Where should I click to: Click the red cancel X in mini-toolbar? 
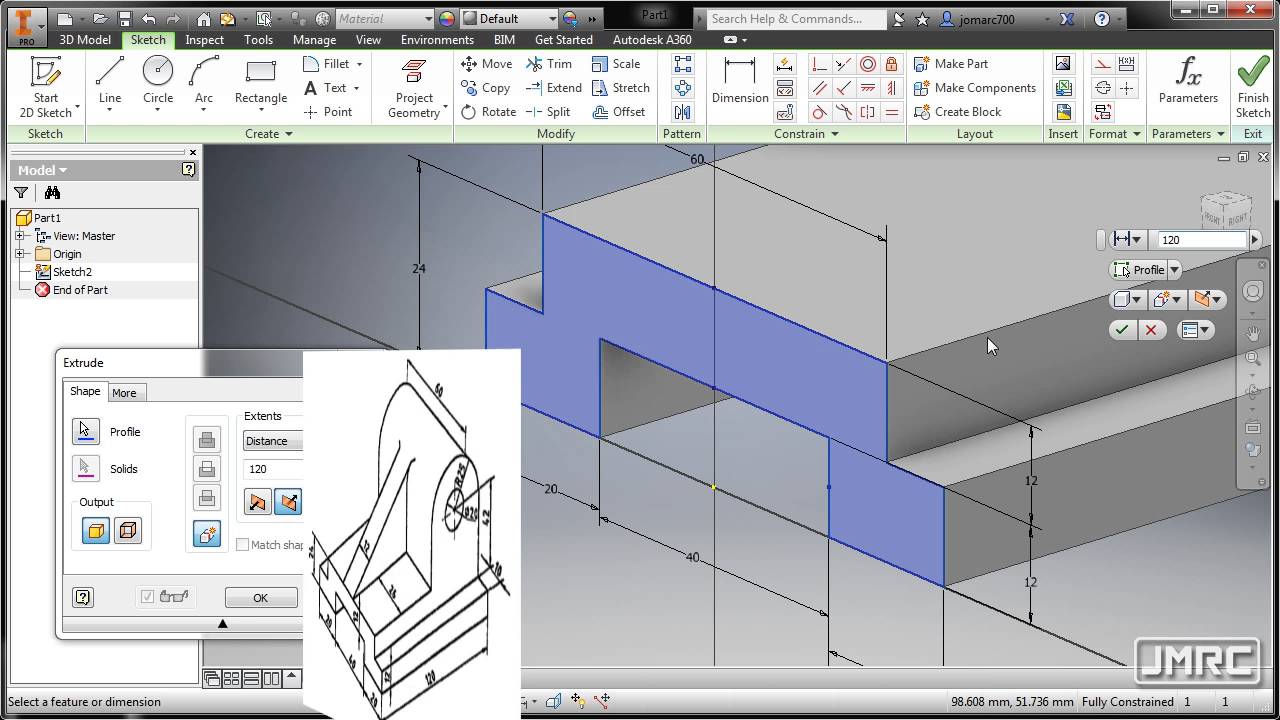pos(1151,330)
